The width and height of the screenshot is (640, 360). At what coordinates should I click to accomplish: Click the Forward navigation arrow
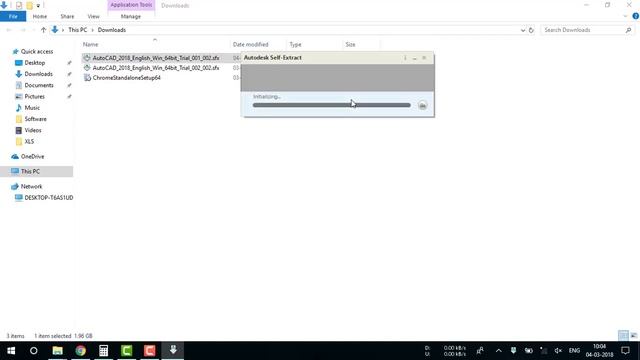pyautogui.click(x=23, y=30)
